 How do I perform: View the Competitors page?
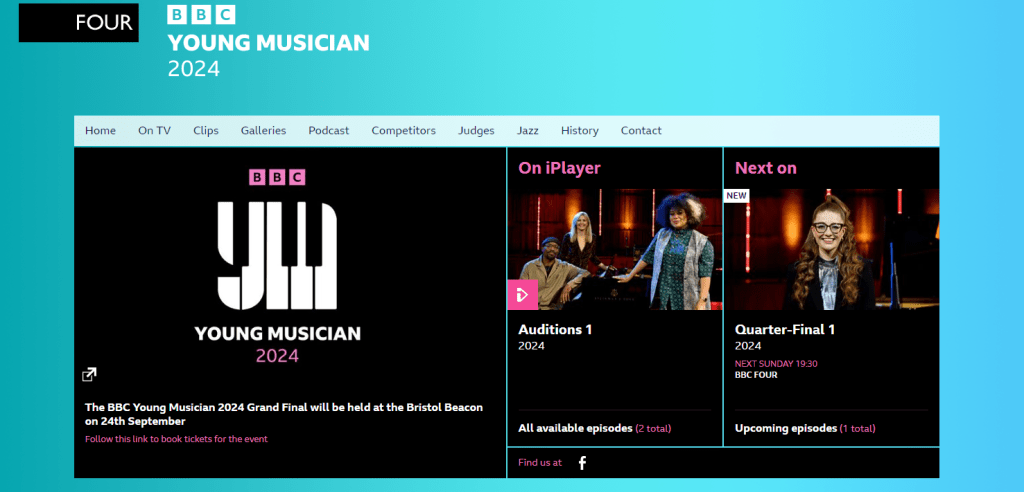403,131
